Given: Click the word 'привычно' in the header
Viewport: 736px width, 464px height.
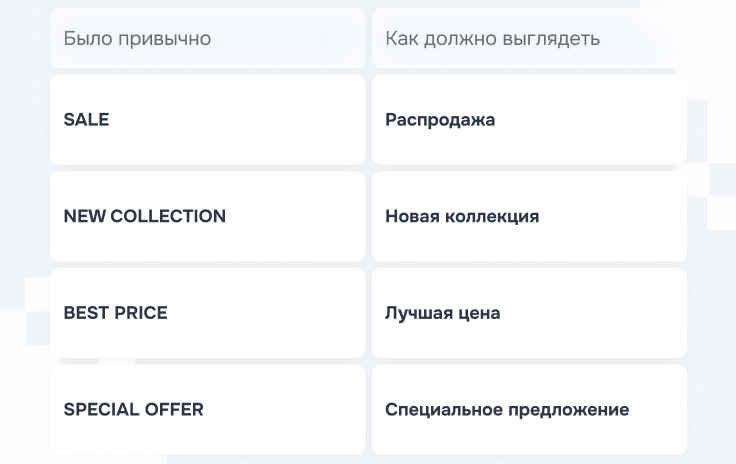Looking at the screenshot, I should [166, 39].
